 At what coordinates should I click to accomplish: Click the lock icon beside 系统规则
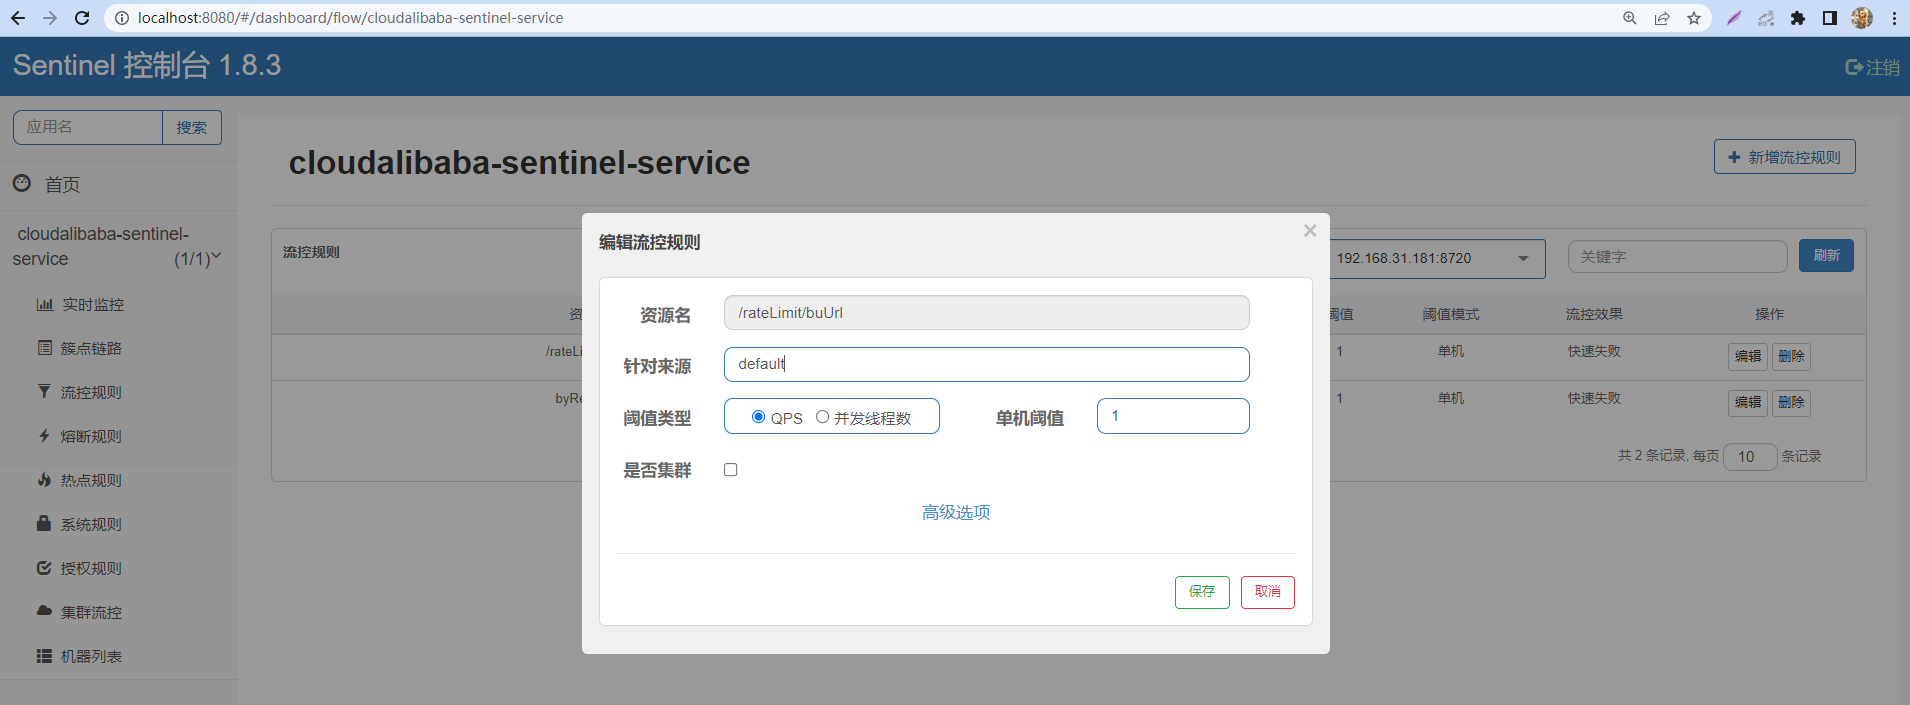pyautogui.click(x=44, y=522)
